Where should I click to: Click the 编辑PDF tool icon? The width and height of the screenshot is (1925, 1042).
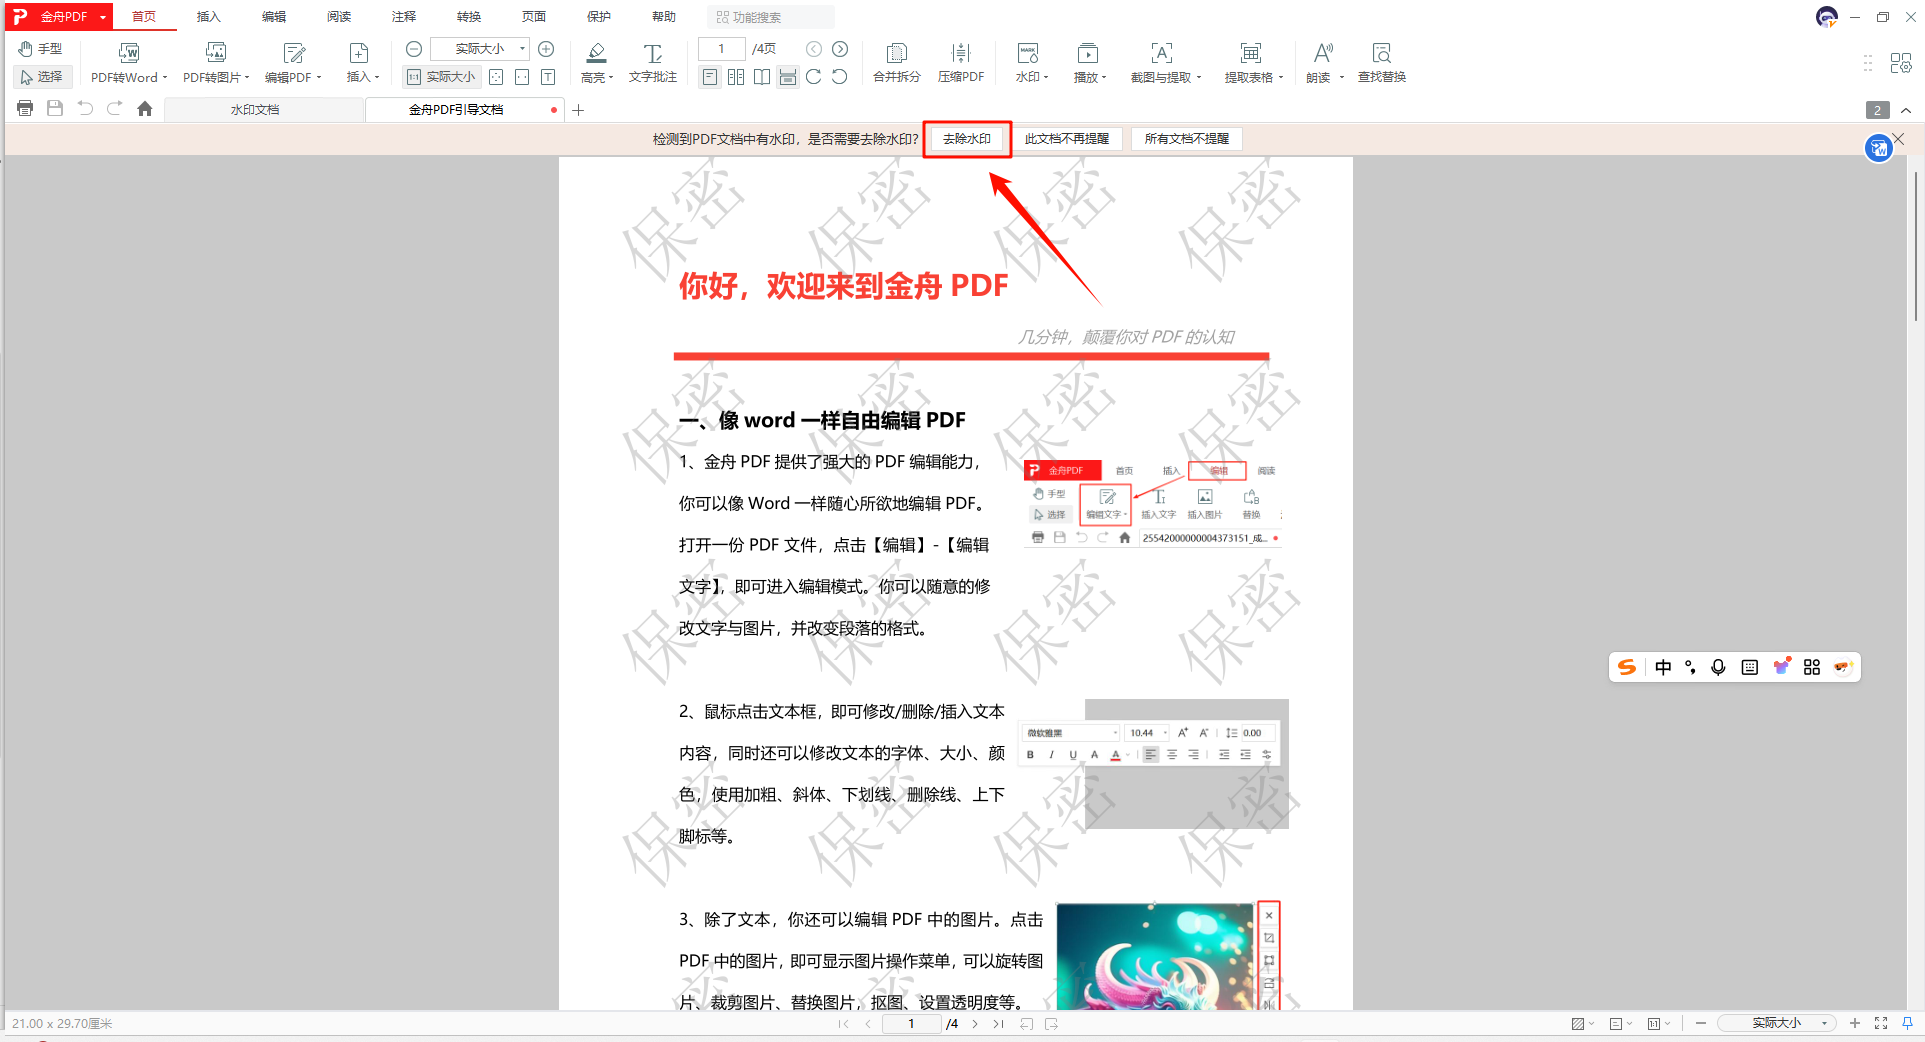click(293, 53)
